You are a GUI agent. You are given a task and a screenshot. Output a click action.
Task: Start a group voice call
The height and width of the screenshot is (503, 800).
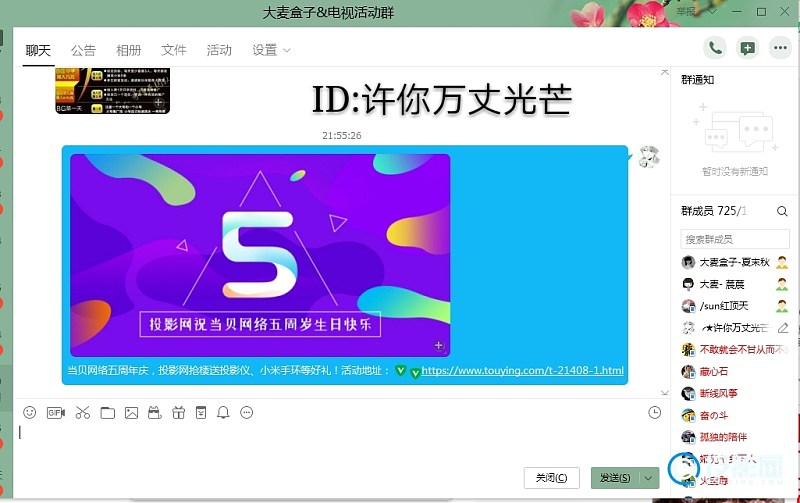(715, 48)
